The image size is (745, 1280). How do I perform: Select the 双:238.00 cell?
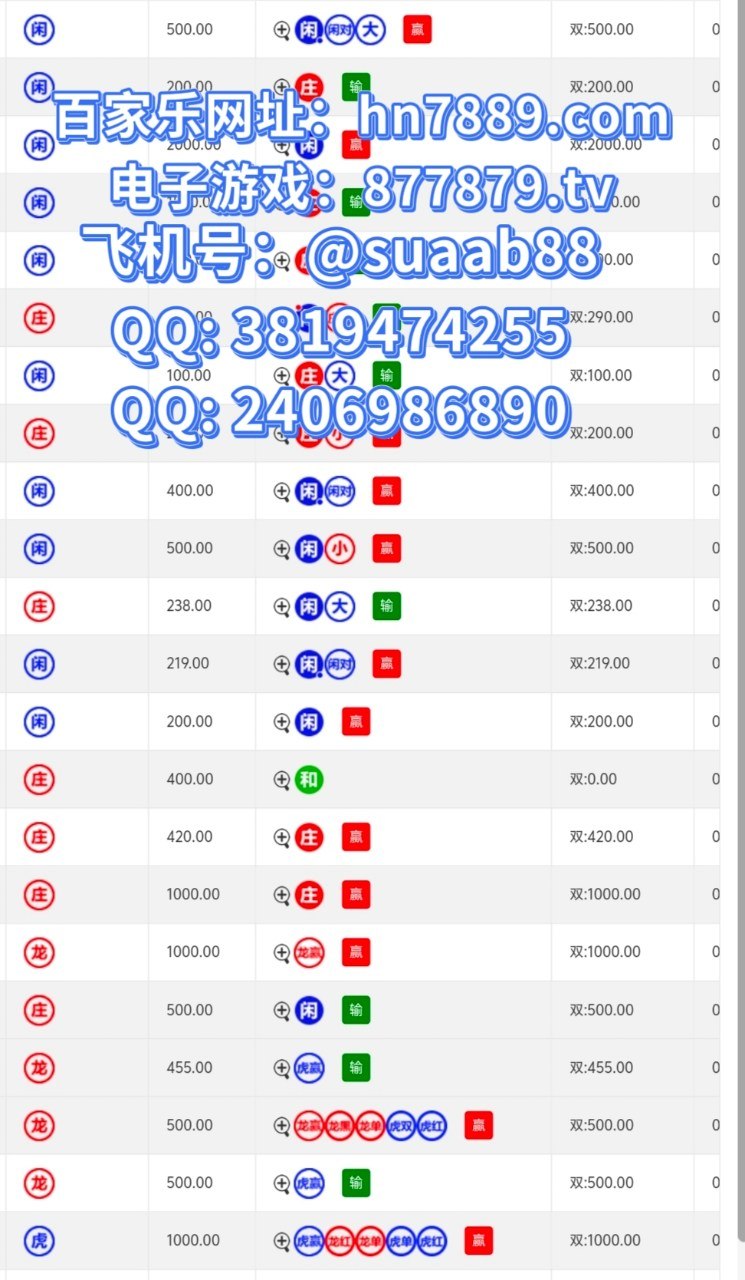point(600,606)
